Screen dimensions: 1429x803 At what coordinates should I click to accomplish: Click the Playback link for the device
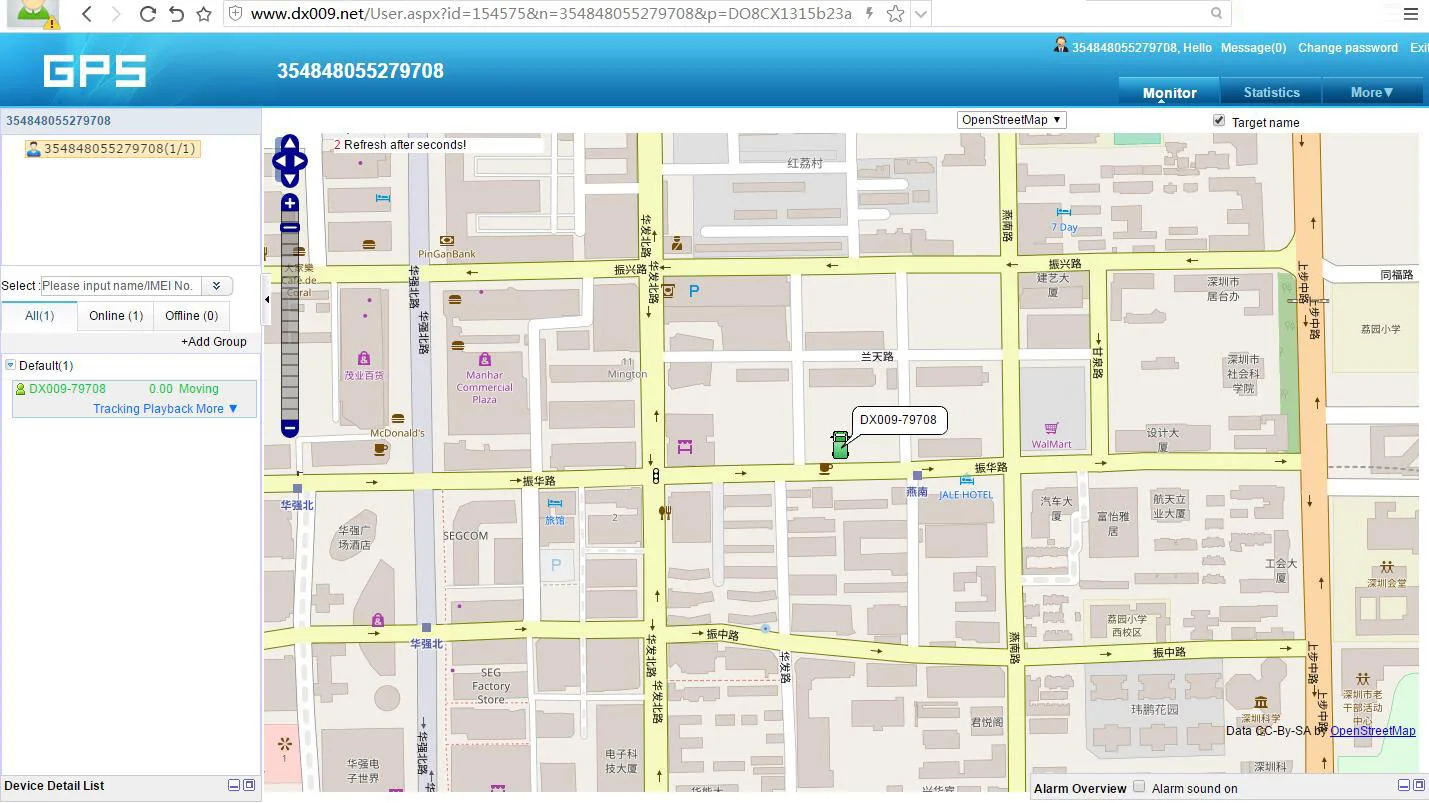pos(168,409)
